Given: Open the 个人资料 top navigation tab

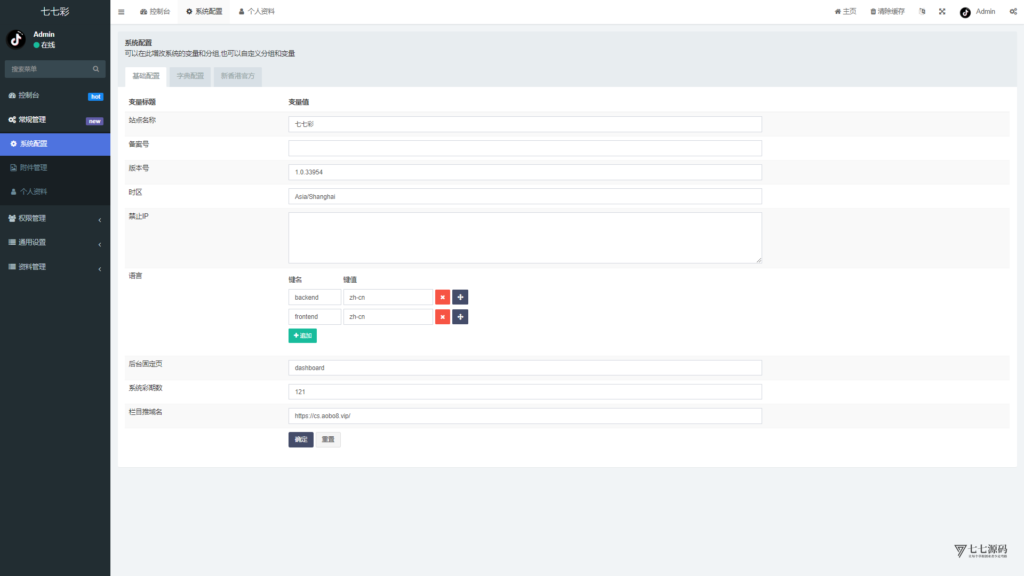Looking at the screenshot, I should pyautogui.click(x=257, y=12).
